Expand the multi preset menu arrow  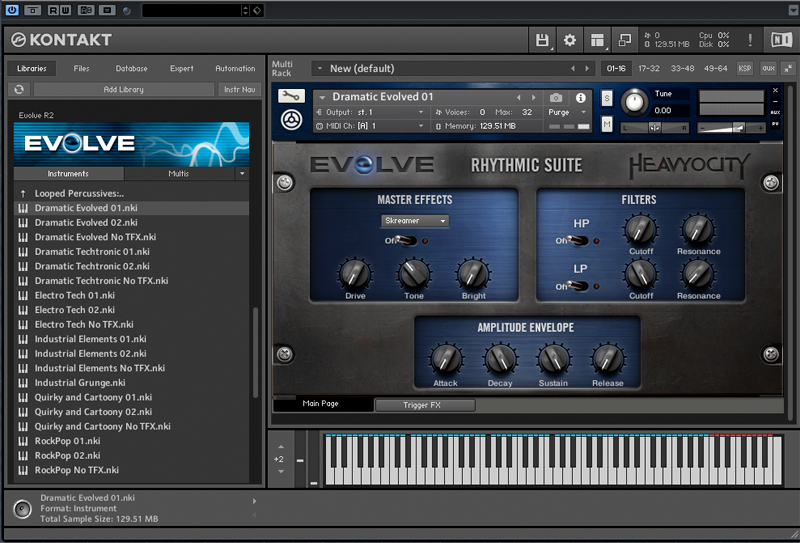(319, 68)
